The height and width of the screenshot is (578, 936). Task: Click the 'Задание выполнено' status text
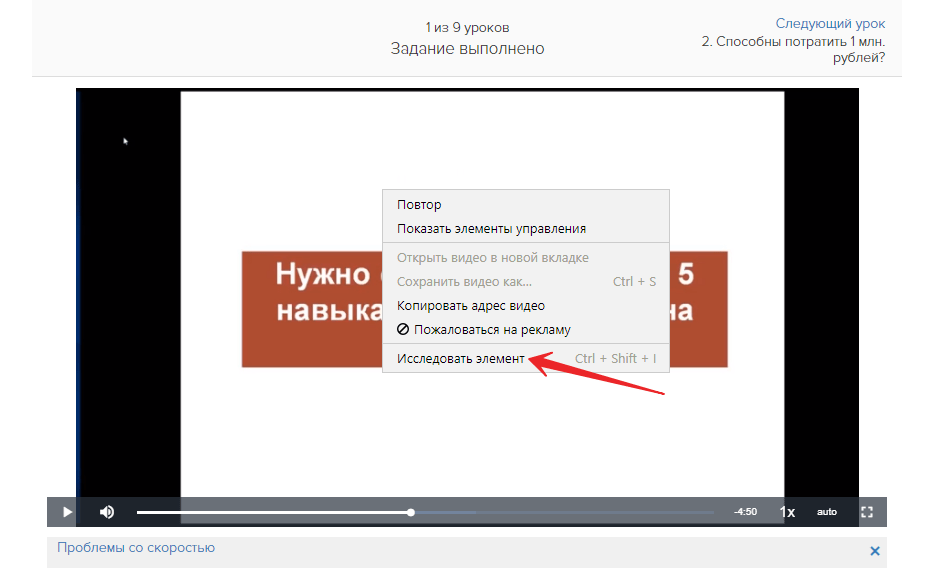[467, 48]
